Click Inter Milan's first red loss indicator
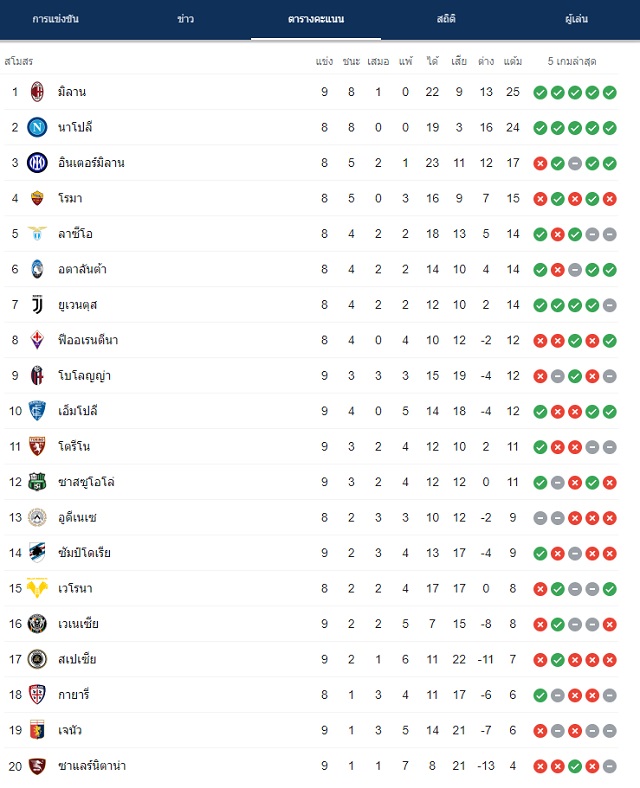 (x=540, y=163)
